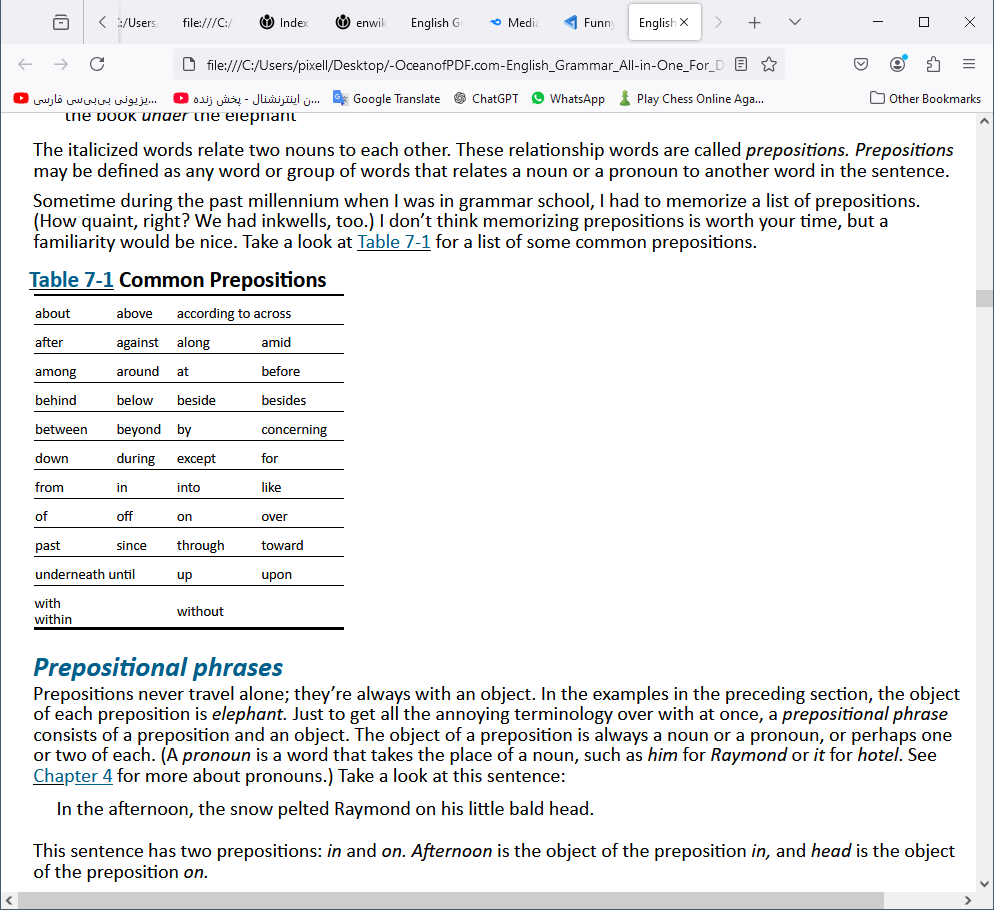The height and width of the screenshot is (910, 994).
Task: Click the table cell 'during'
Action: coord(136,458)
